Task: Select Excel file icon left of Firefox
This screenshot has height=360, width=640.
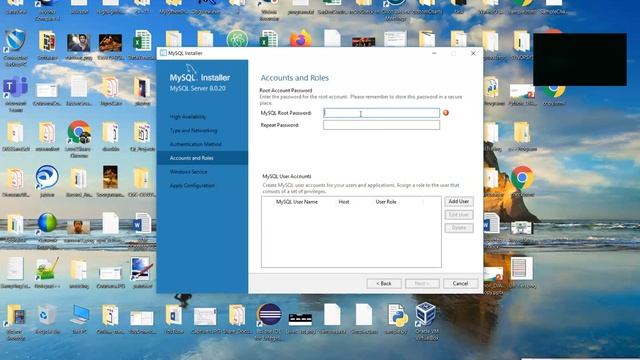Action: (269, 40)
